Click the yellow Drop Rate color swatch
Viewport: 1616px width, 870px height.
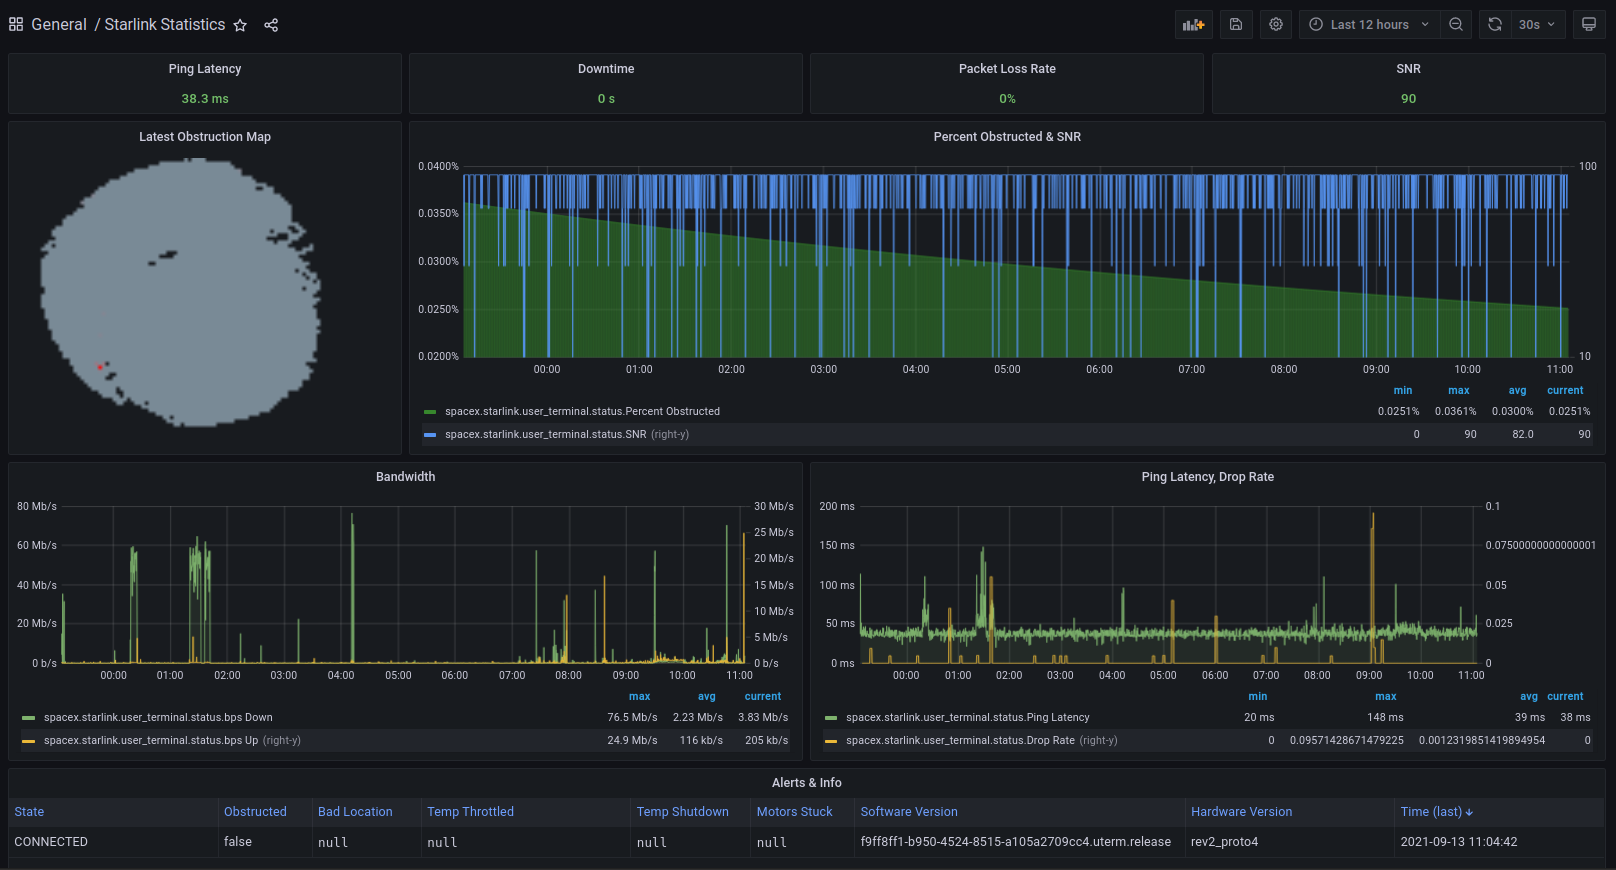(x=831, y=741)
